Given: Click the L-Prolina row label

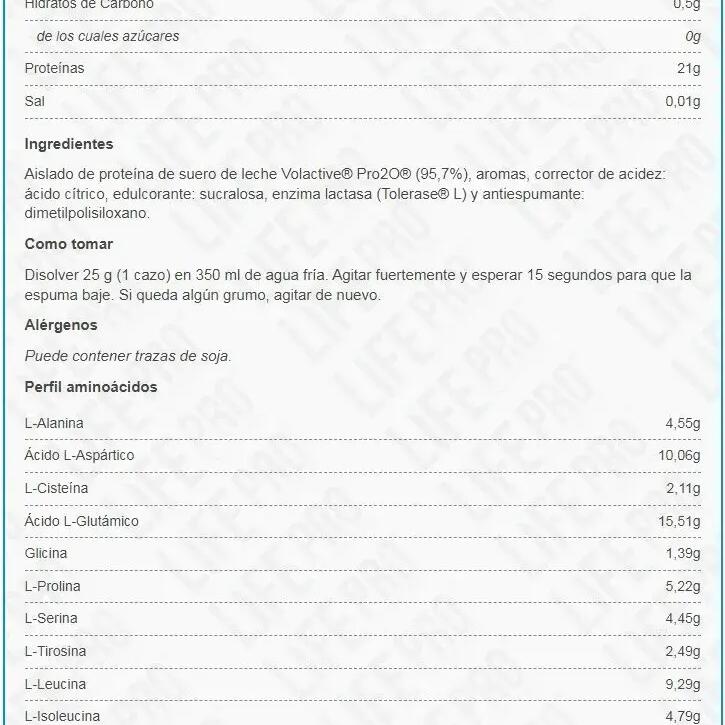Looking at the screenshot, I should click(x=52, y=586).
